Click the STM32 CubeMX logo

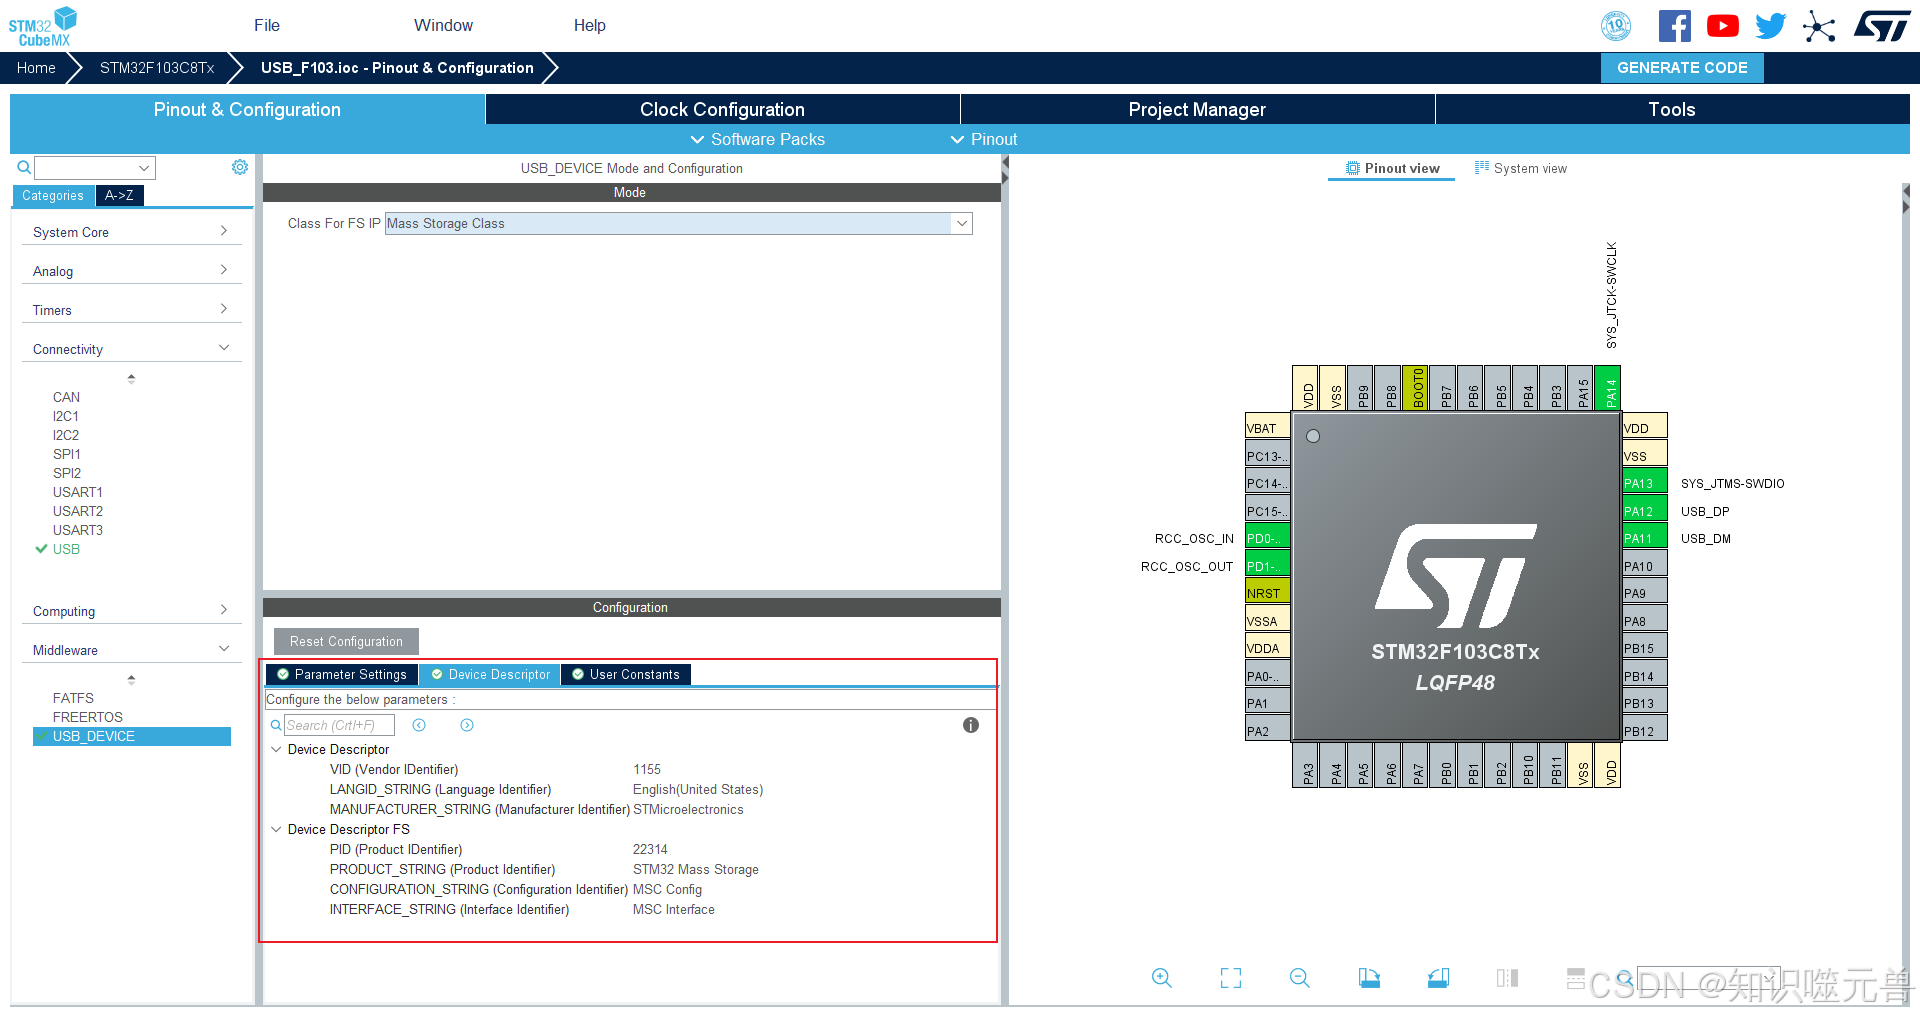(42, 26)
